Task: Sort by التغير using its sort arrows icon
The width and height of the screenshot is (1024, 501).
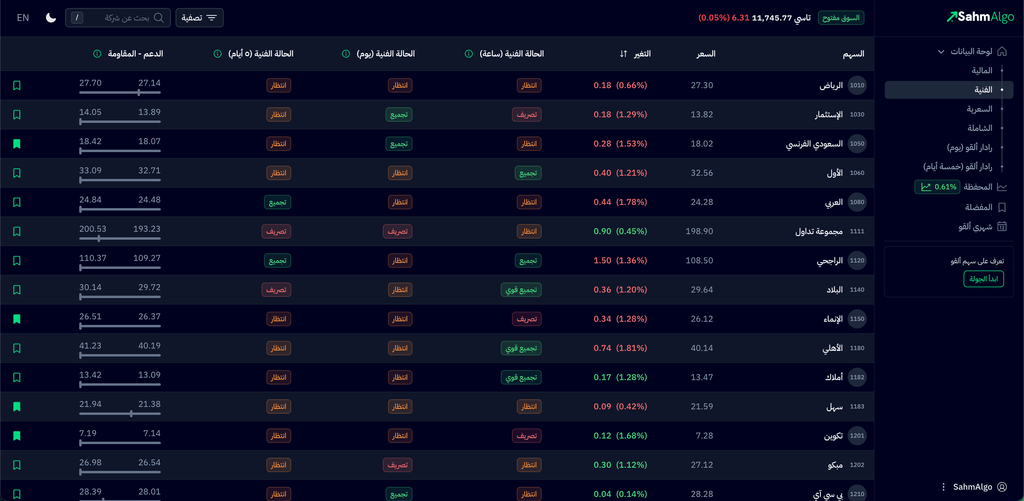Action: coord(624,54)
